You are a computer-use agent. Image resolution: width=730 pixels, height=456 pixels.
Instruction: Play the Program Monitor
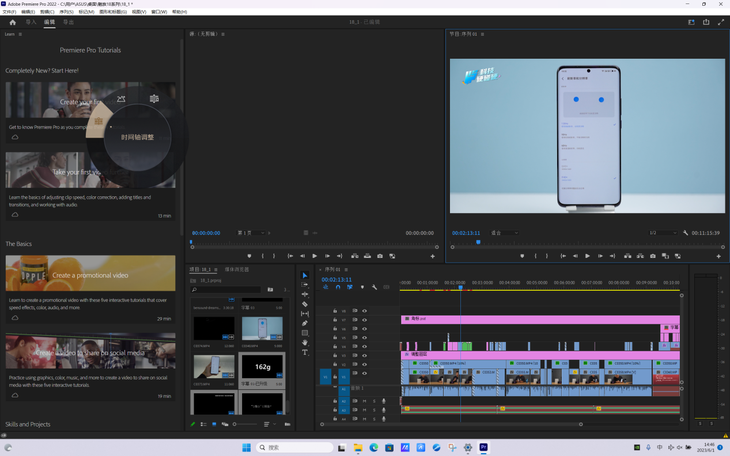coord(588,256)
